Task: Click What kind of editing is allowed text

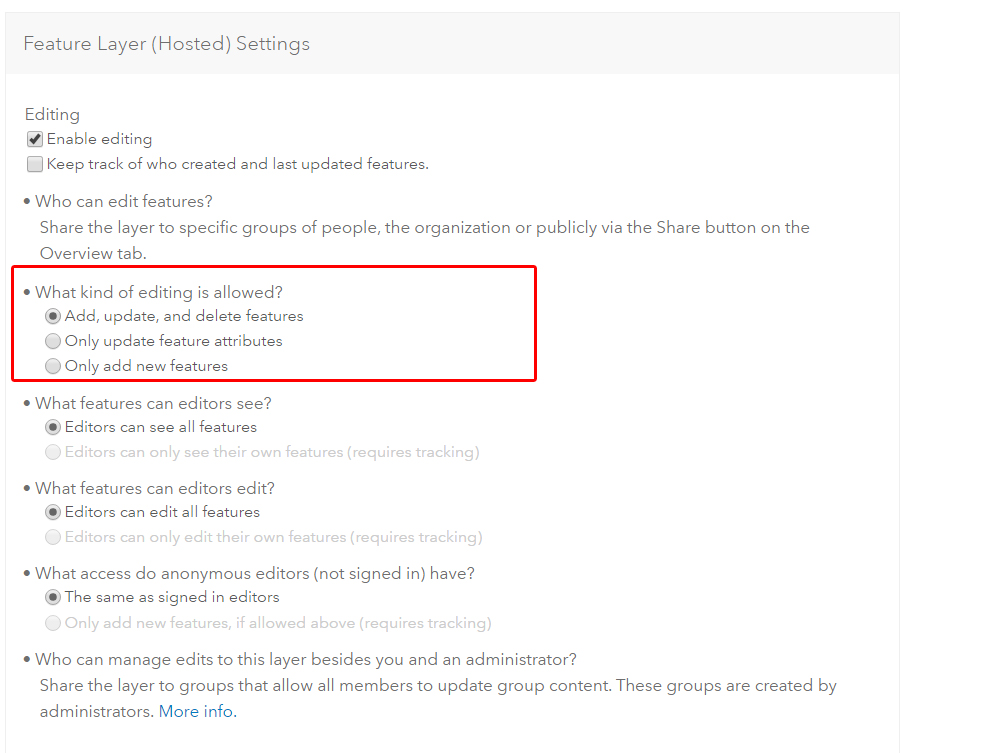Action: coord(159,292)
